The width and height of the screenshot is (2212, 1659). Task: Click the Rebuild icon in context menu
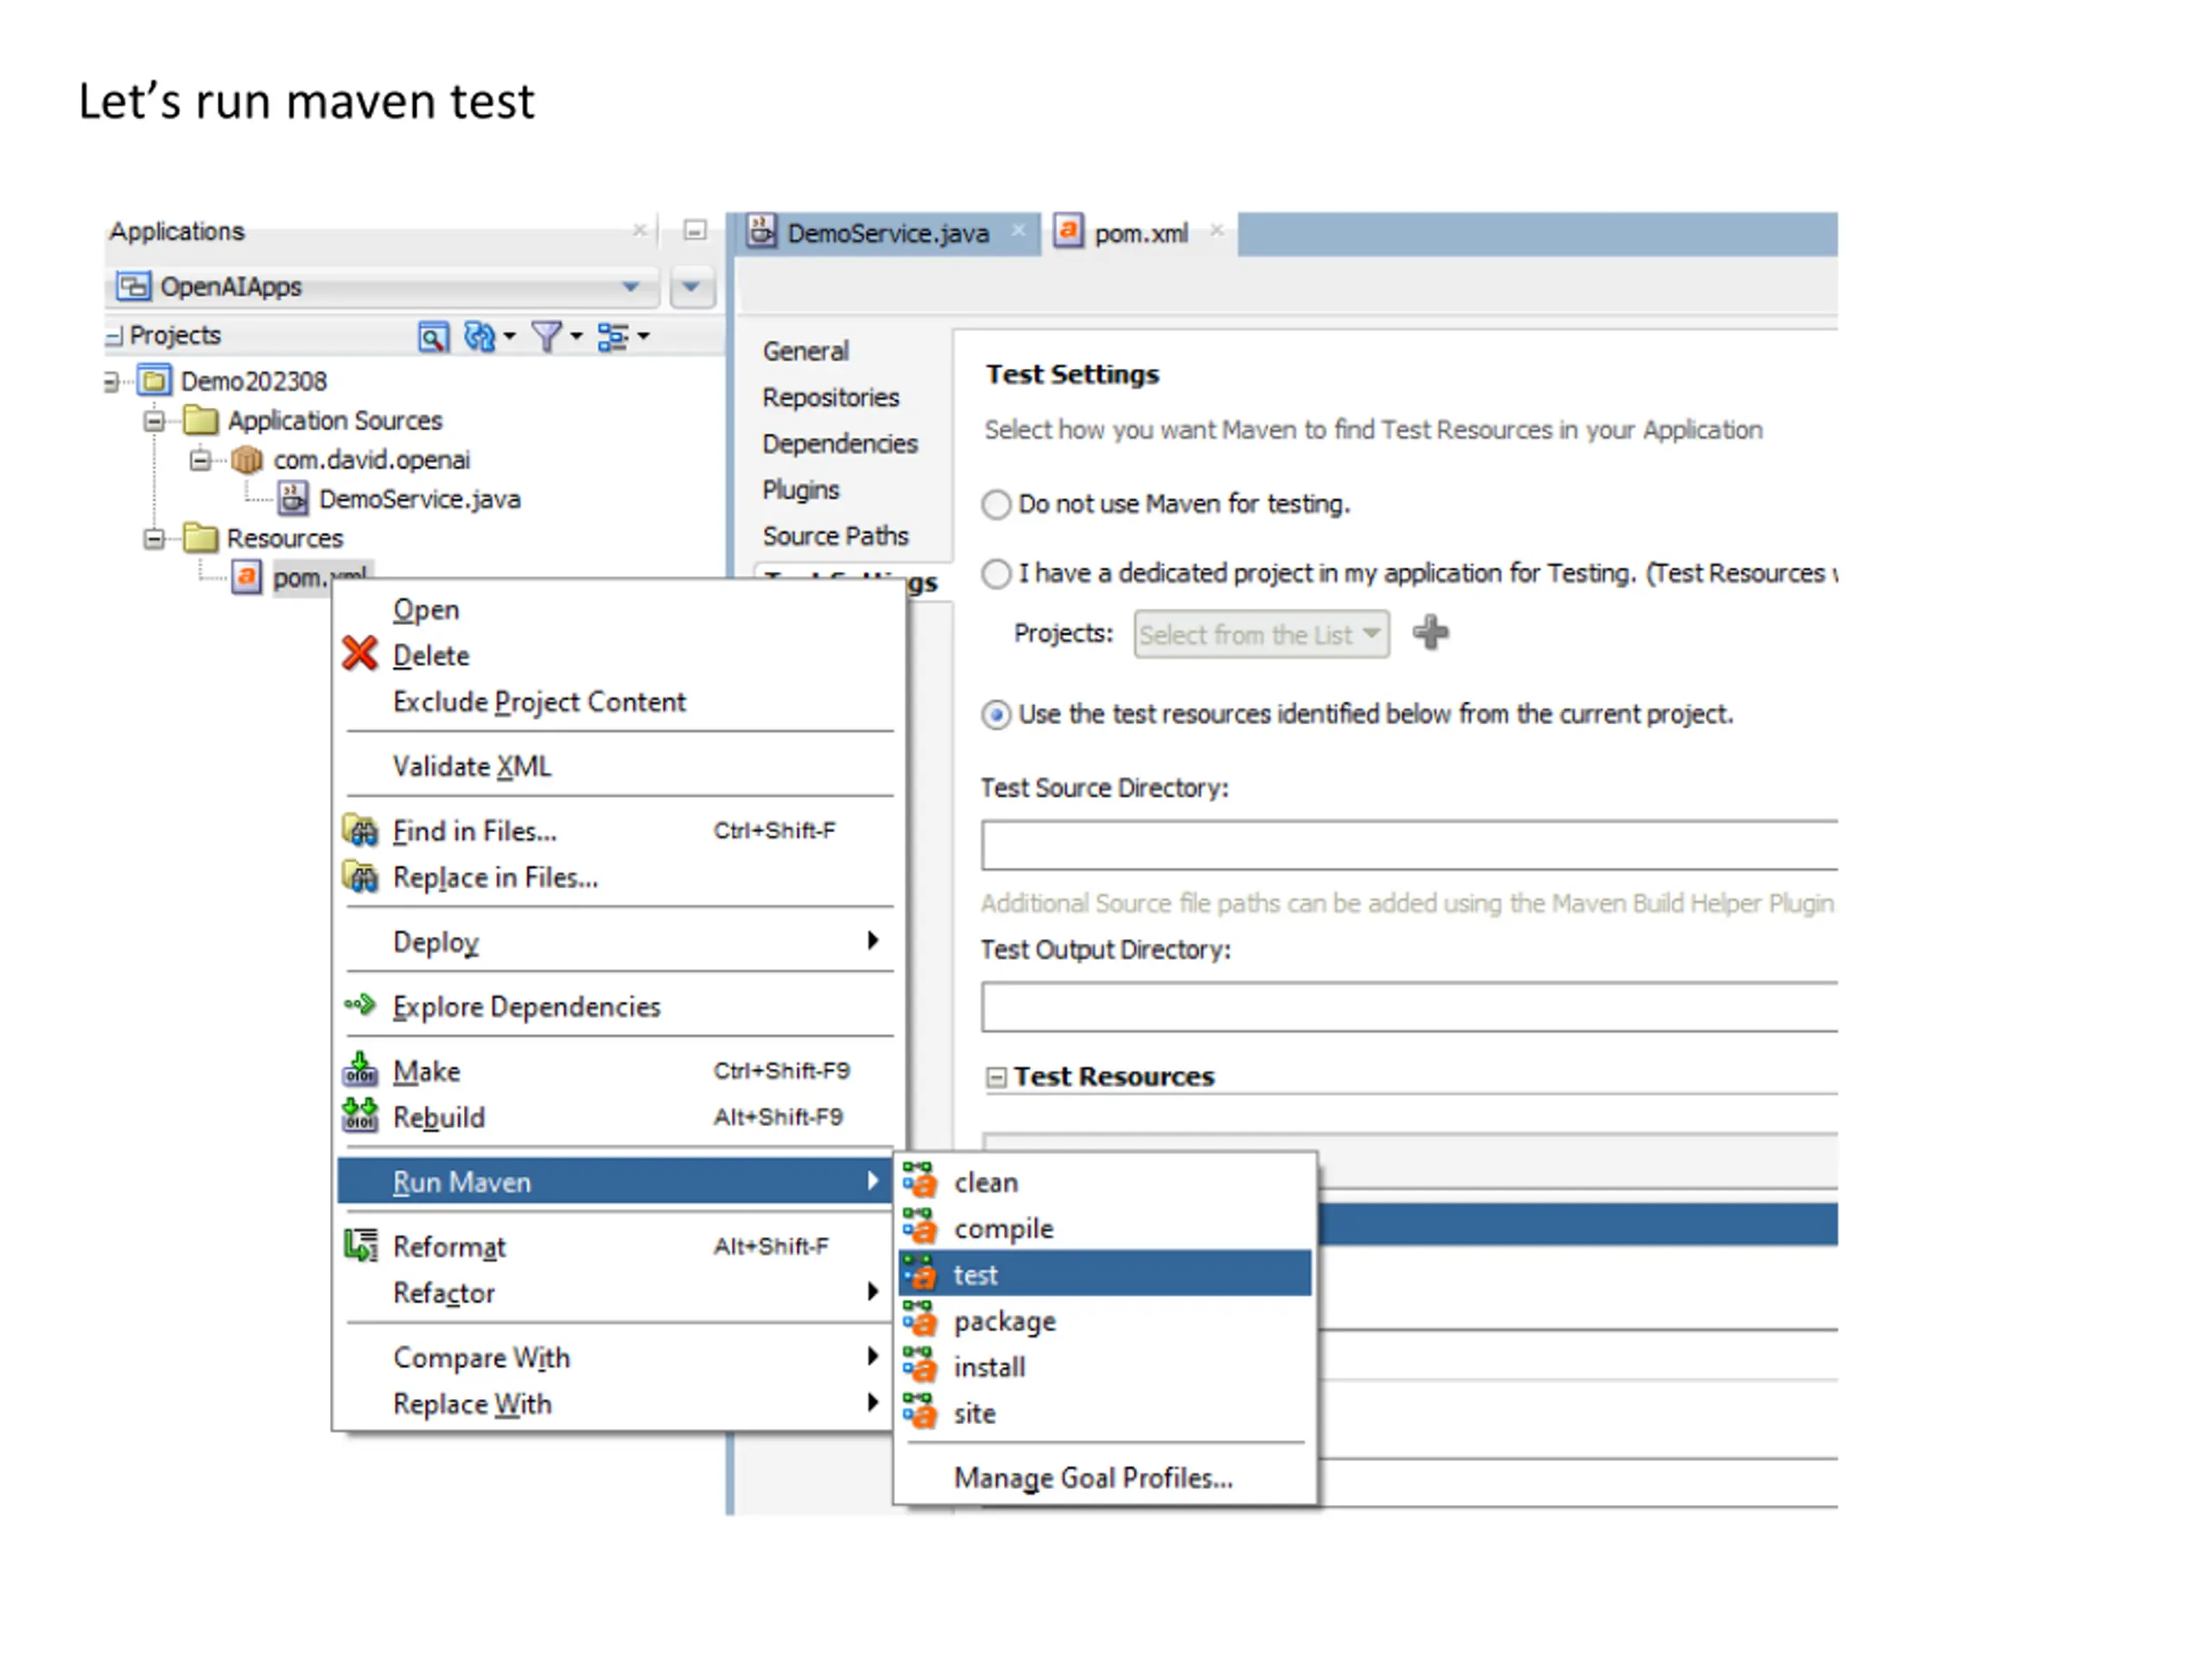360,1116
